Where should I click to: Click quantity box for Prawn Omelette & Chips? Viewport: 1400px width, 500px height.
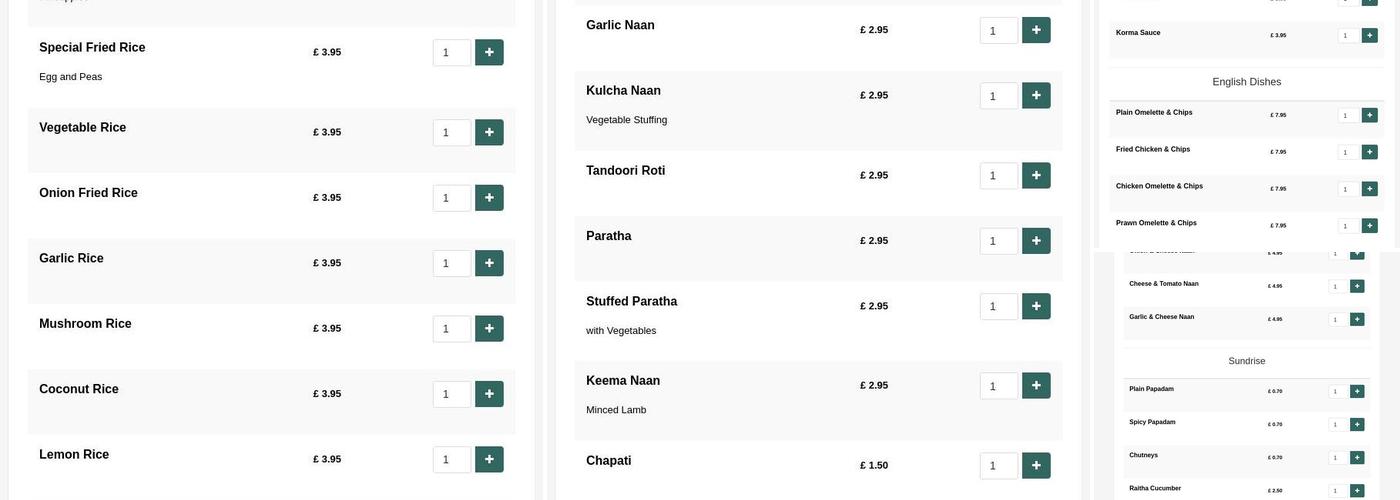1348,226
